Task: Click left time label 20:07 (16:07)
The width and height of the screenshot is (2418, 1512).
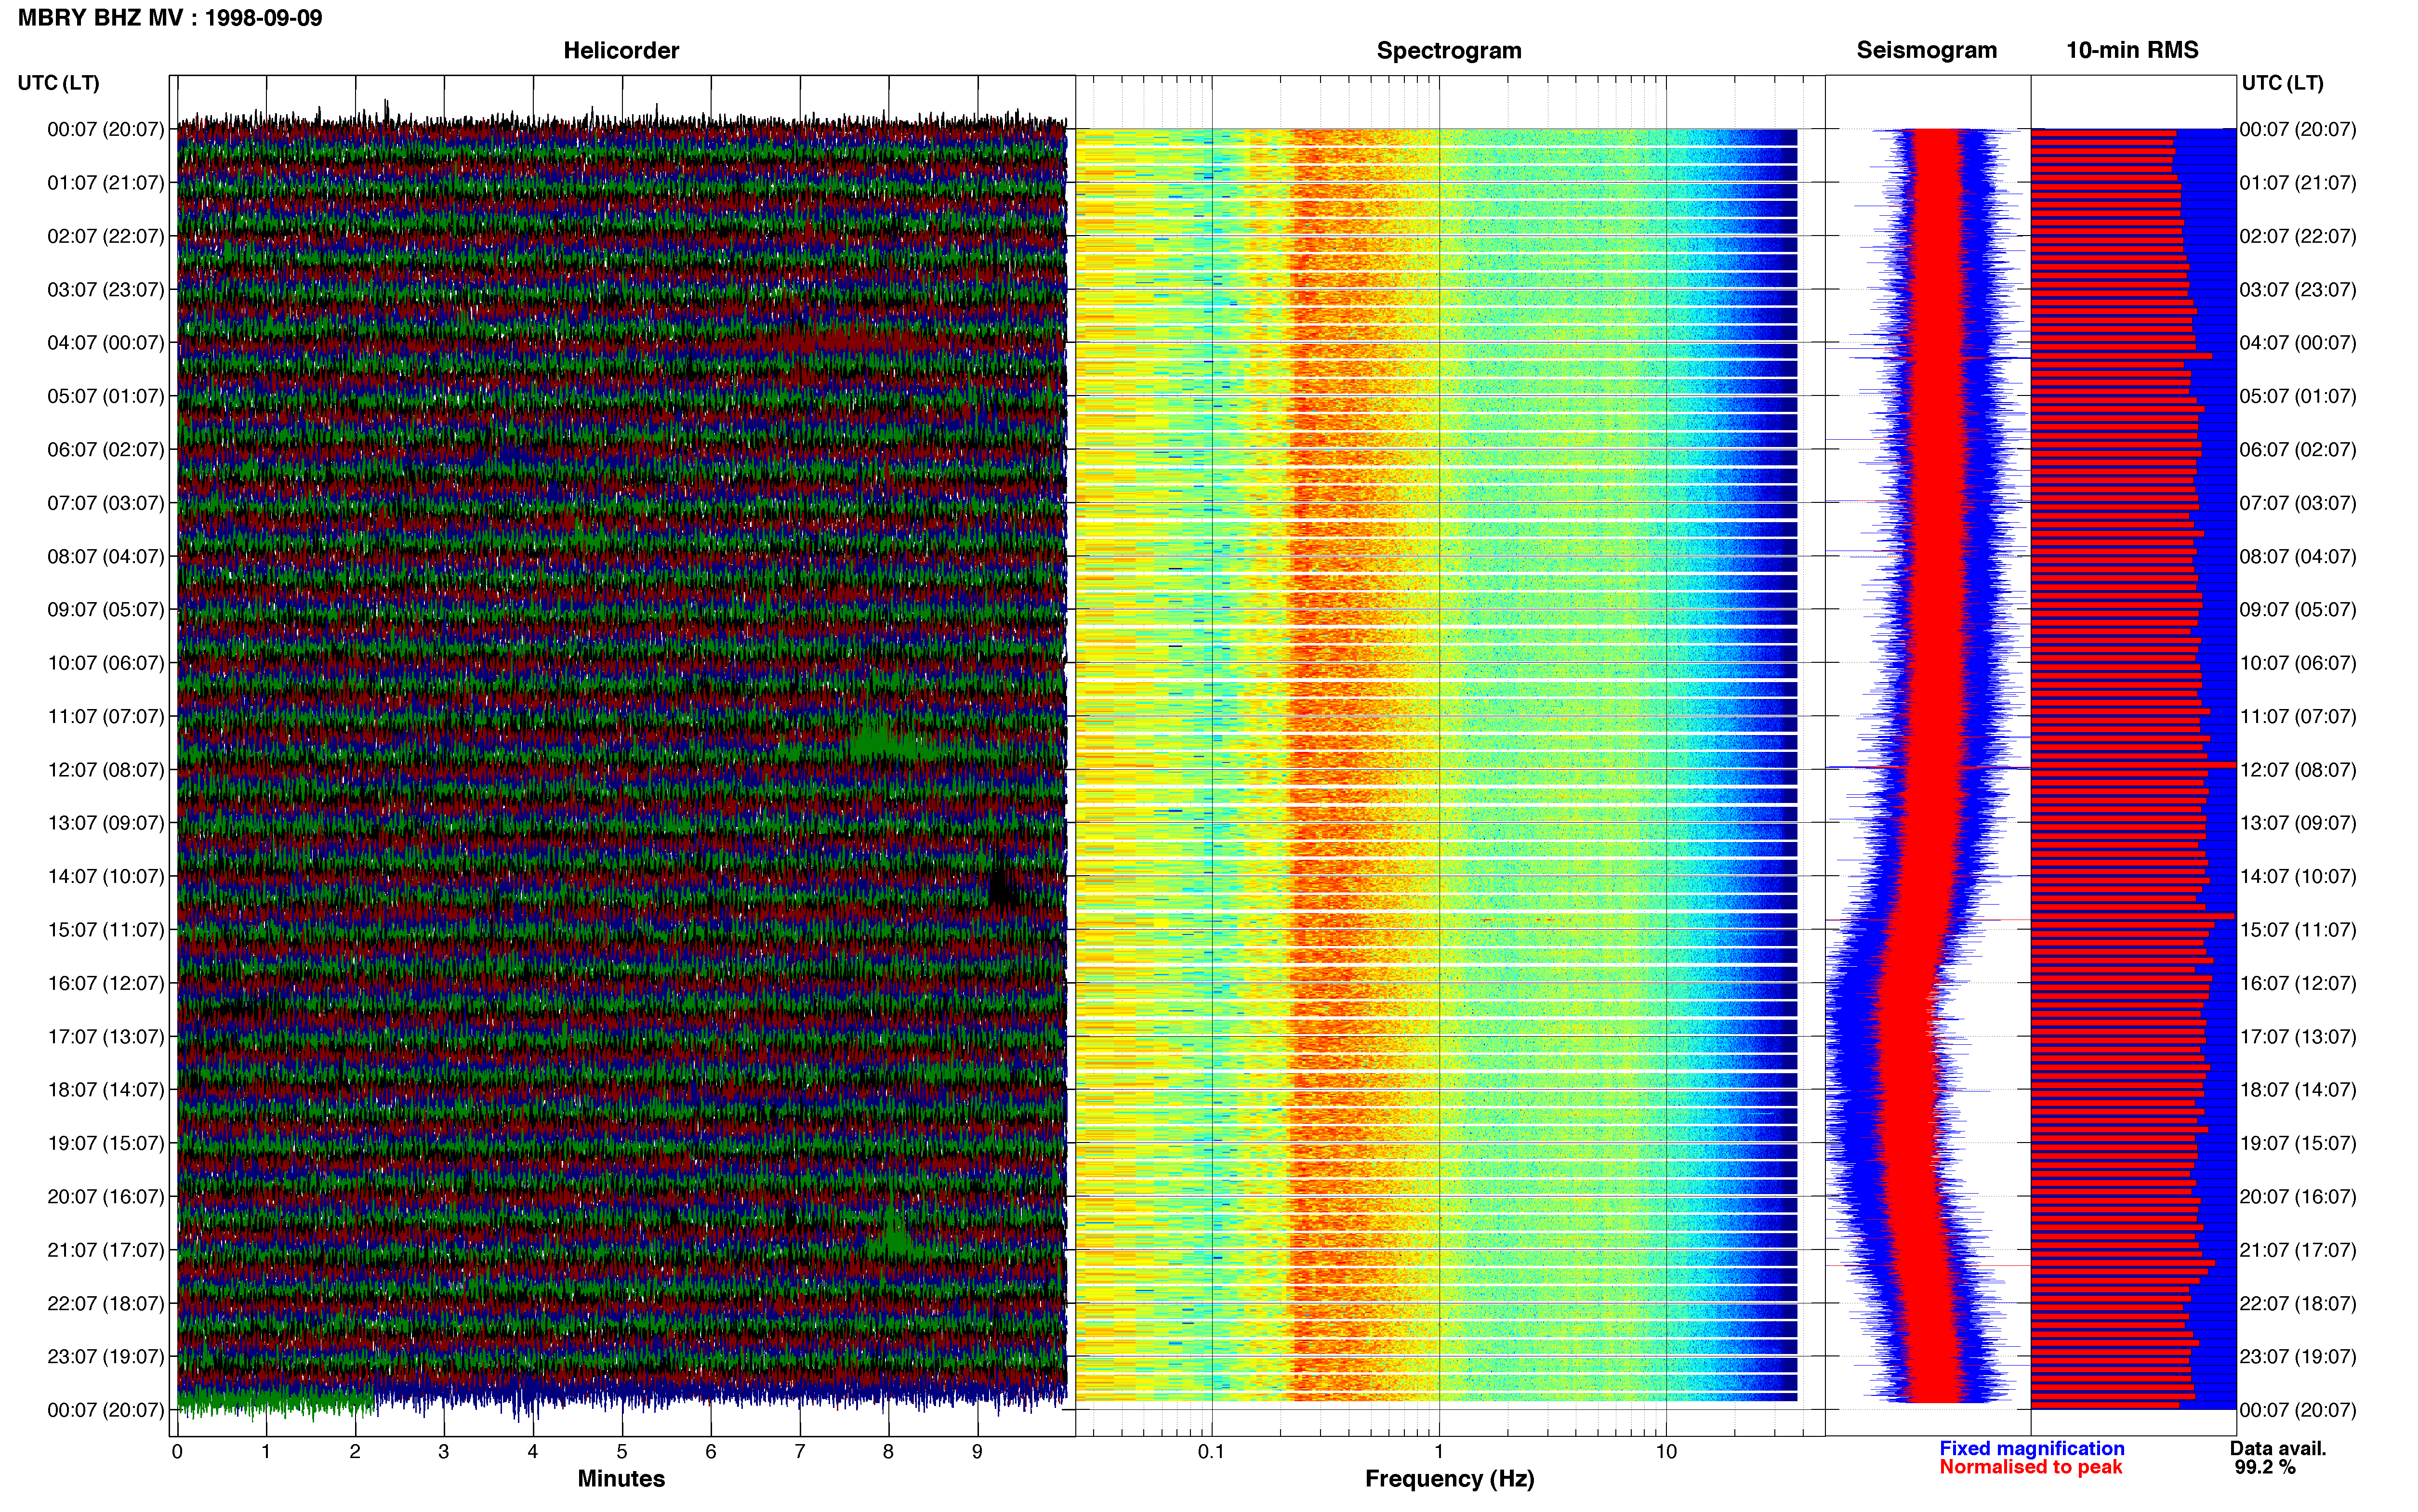Action: [x=106, y=1196]
